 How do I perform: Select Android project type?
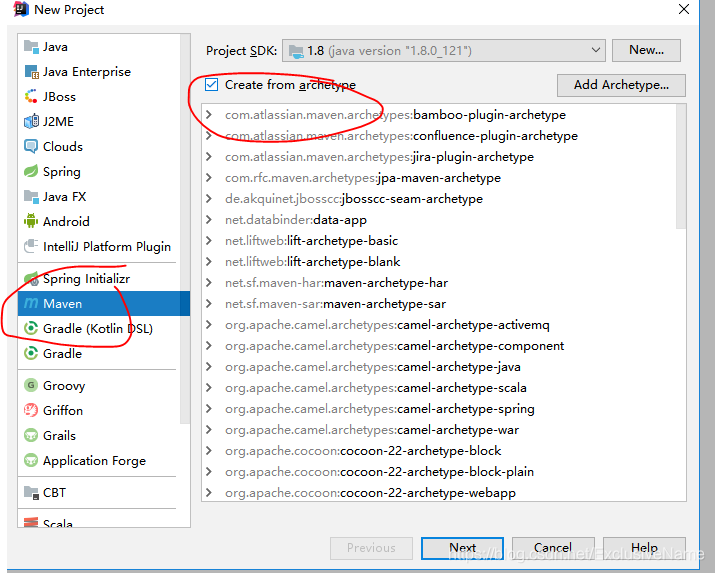coord(99,221)
